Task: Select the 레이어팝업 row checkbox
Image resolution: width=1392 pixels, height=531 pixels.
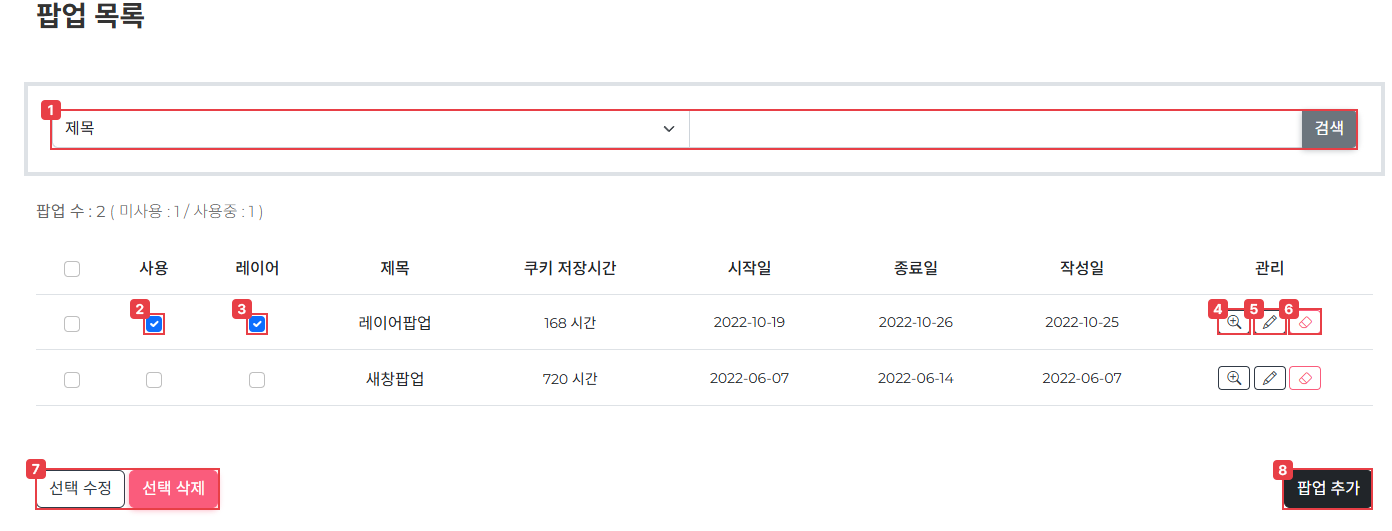Action: tap(72, 324)
